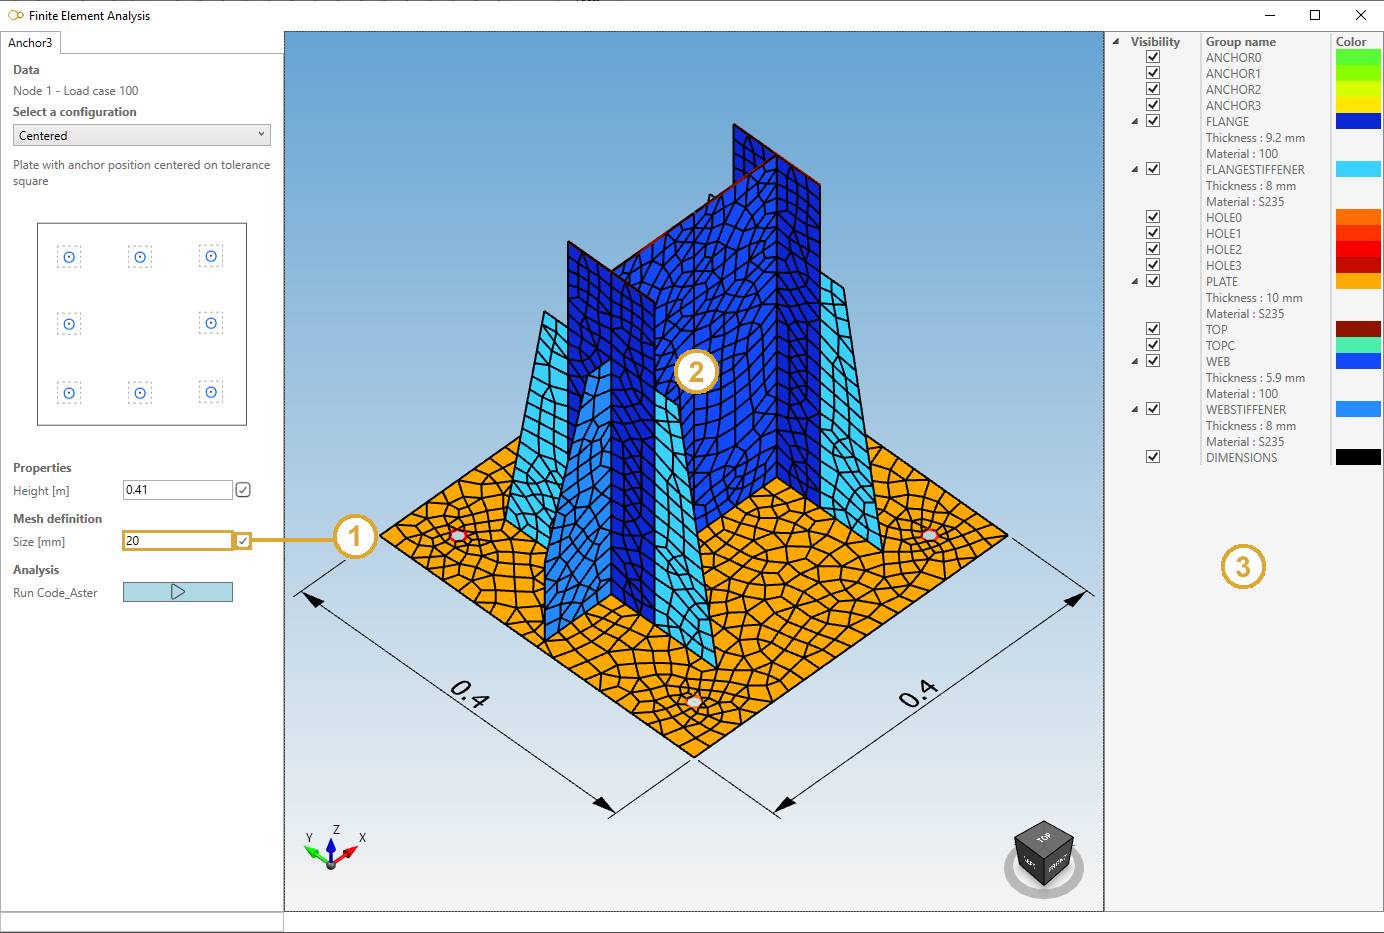
Task: Toggle visibility of ANCHOR3 group
Action: [1153, 105]
